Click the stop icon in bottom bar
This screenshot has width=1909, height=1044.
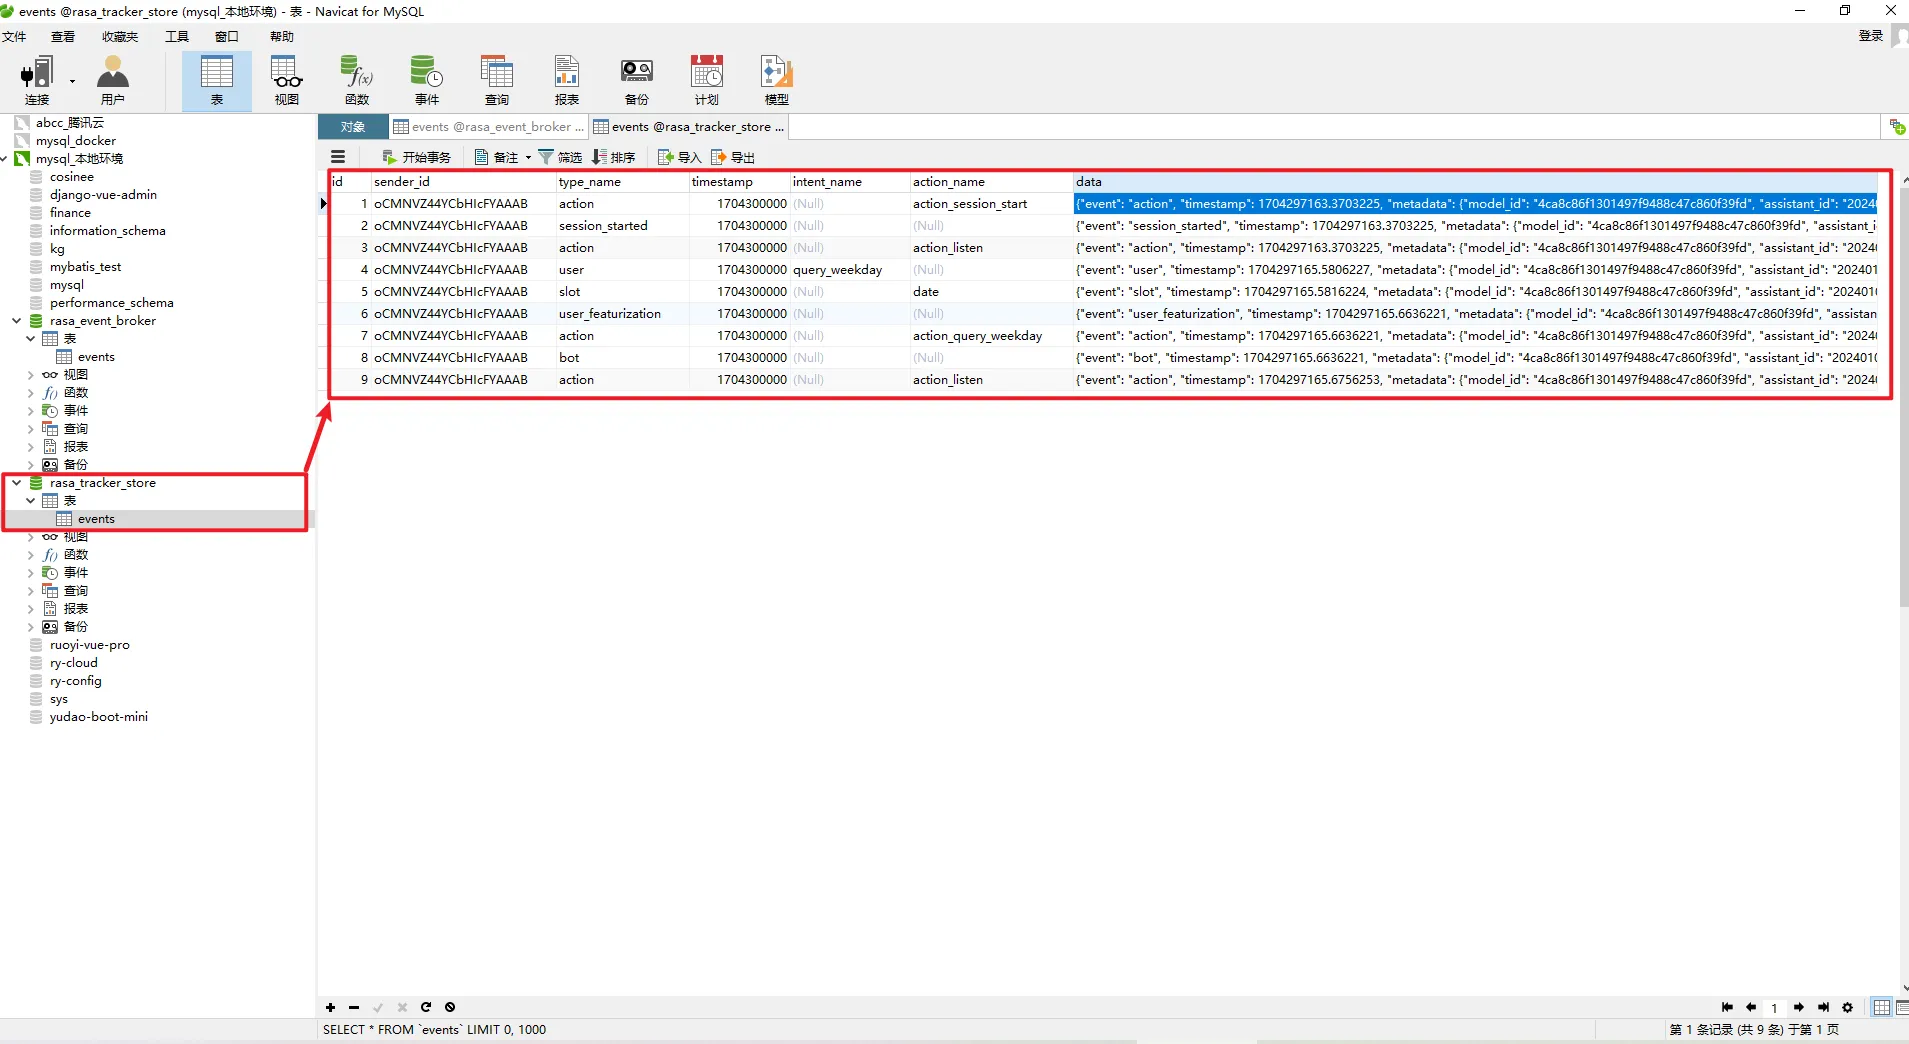450,1007
